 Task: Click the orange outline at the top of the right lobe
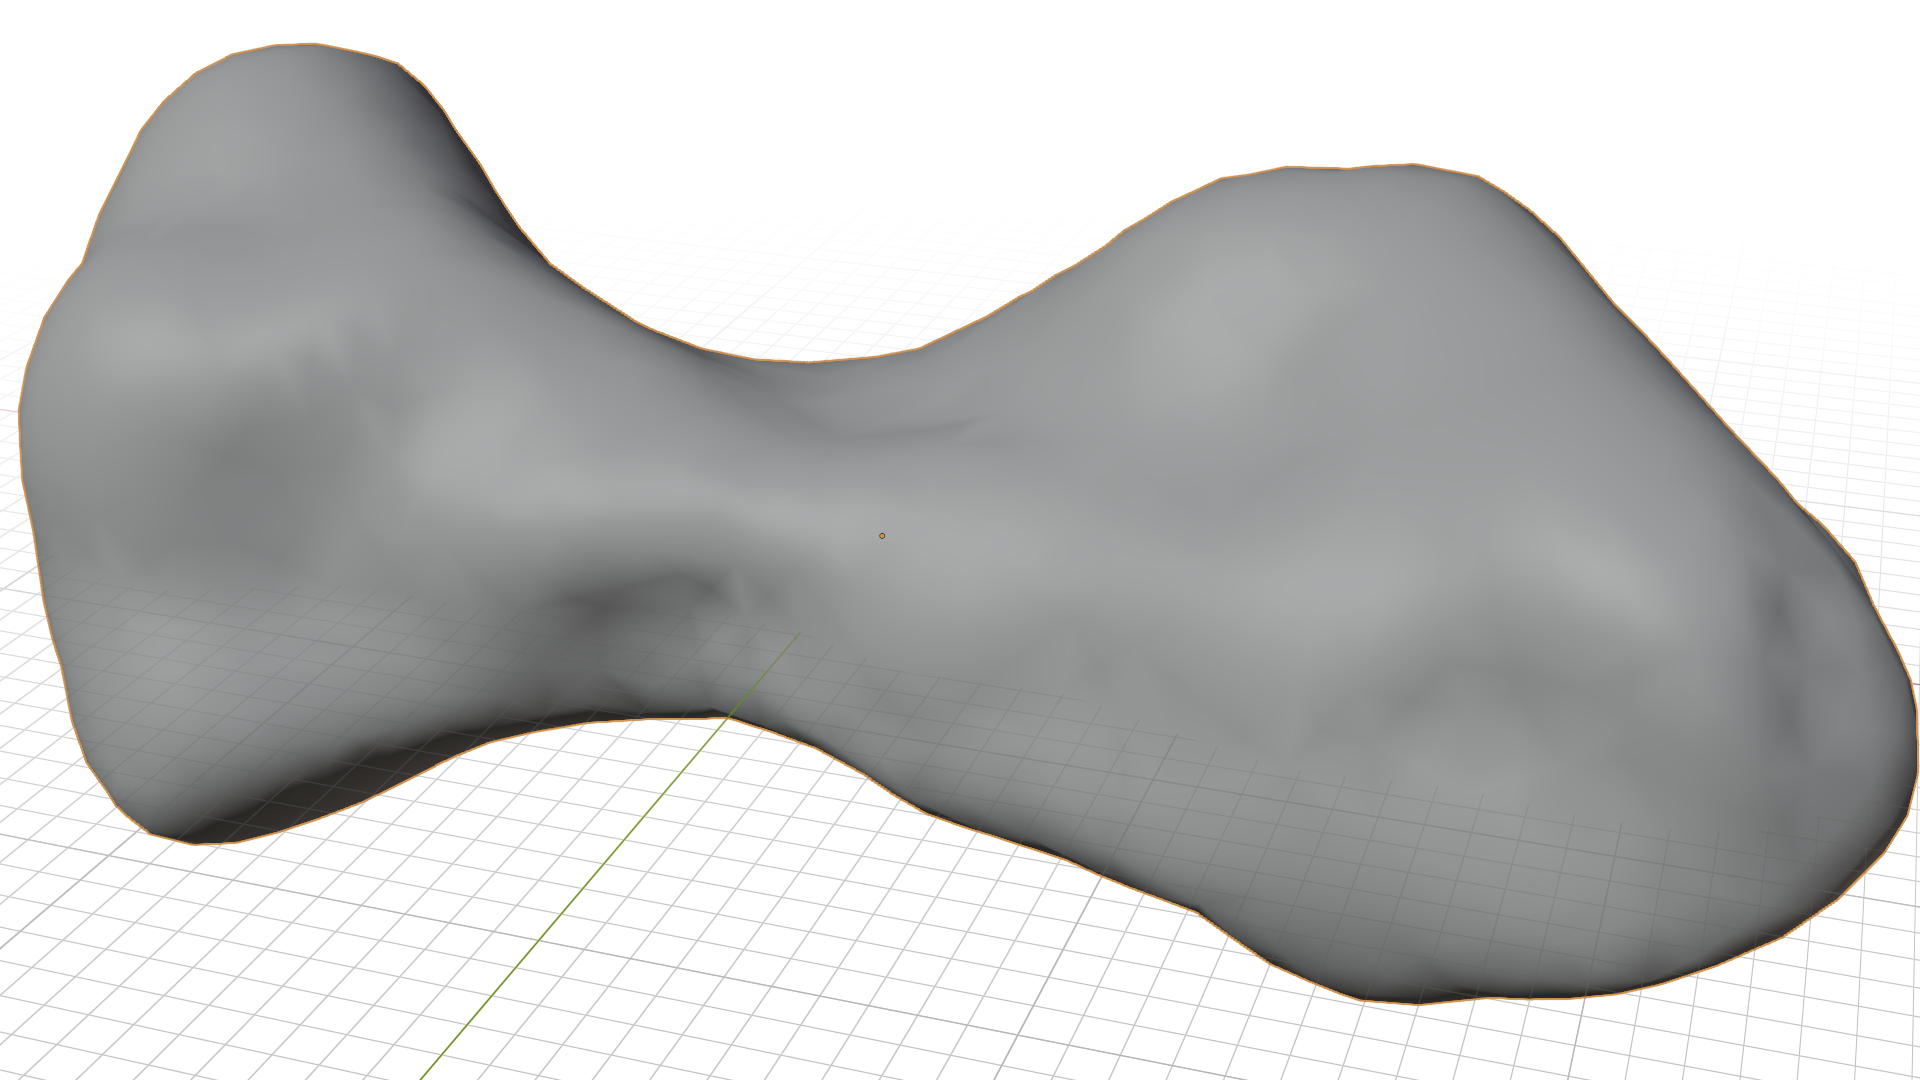coord(1400,164)
